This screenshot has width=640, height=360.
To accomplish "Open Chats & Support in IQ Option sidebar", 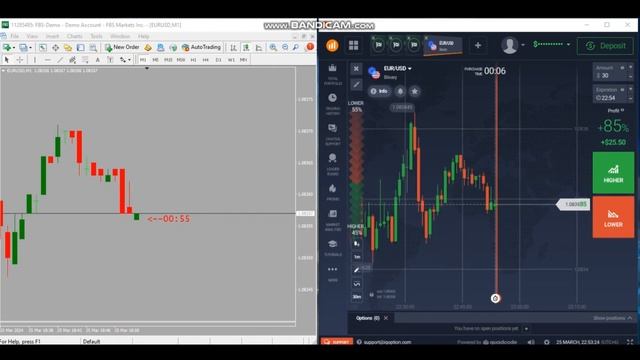I will tap(333, 135).
